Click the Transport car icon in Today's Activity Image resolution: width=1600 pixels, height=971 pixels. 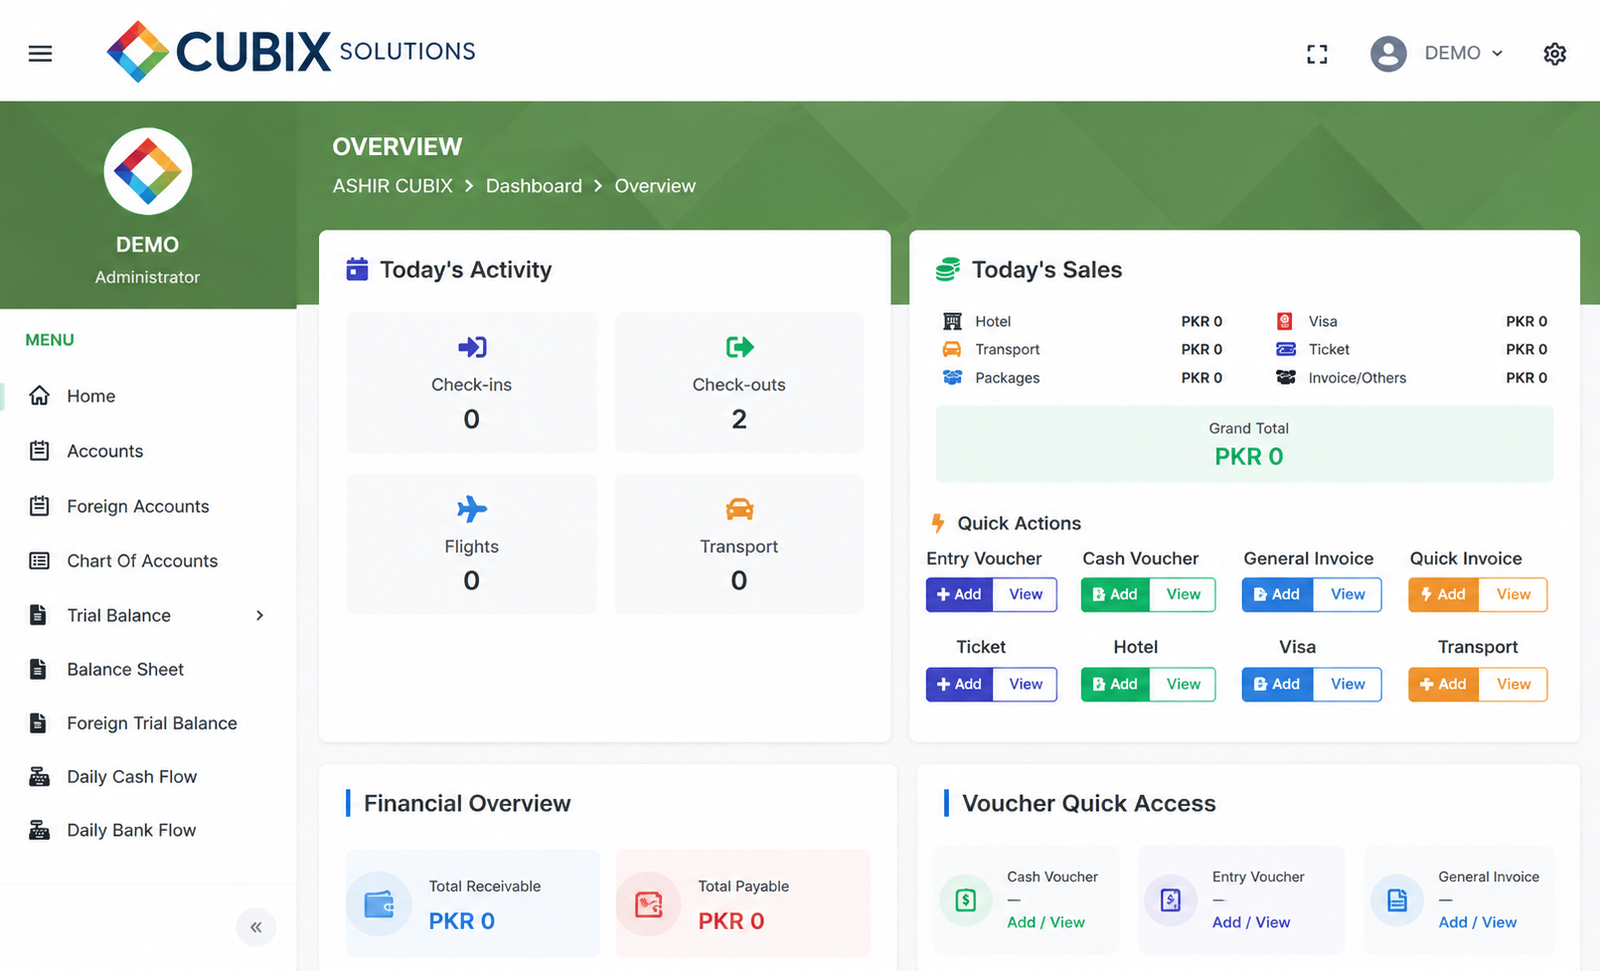739,509
